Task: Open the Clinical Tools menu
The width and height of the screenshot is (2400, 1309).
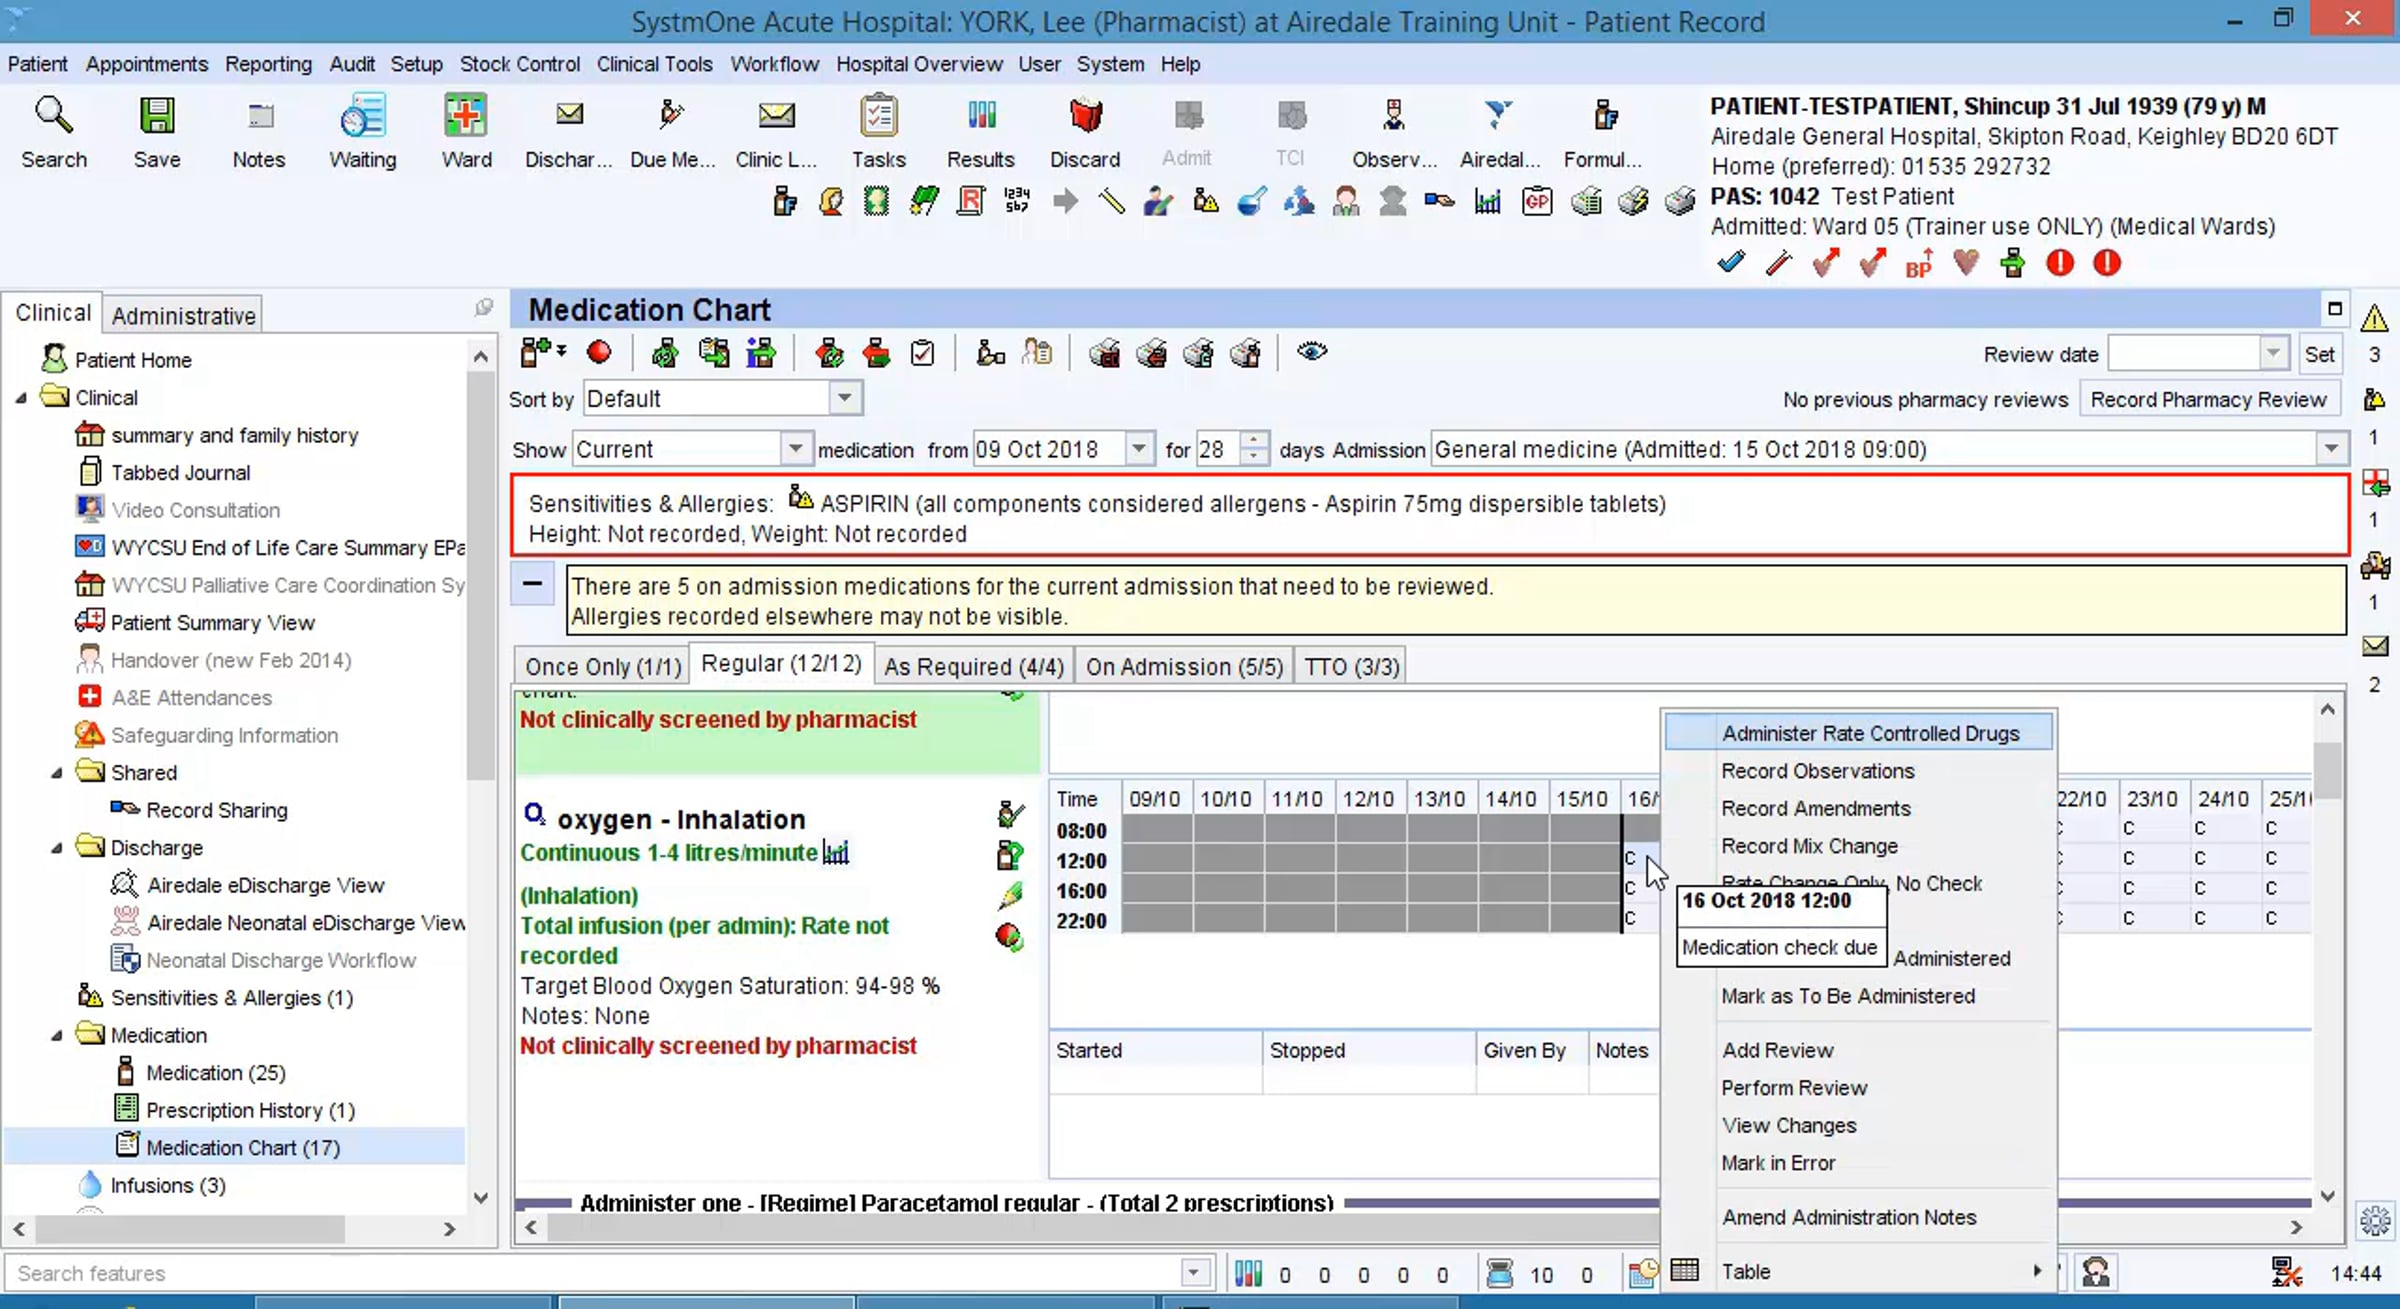Action: [654, 64]
